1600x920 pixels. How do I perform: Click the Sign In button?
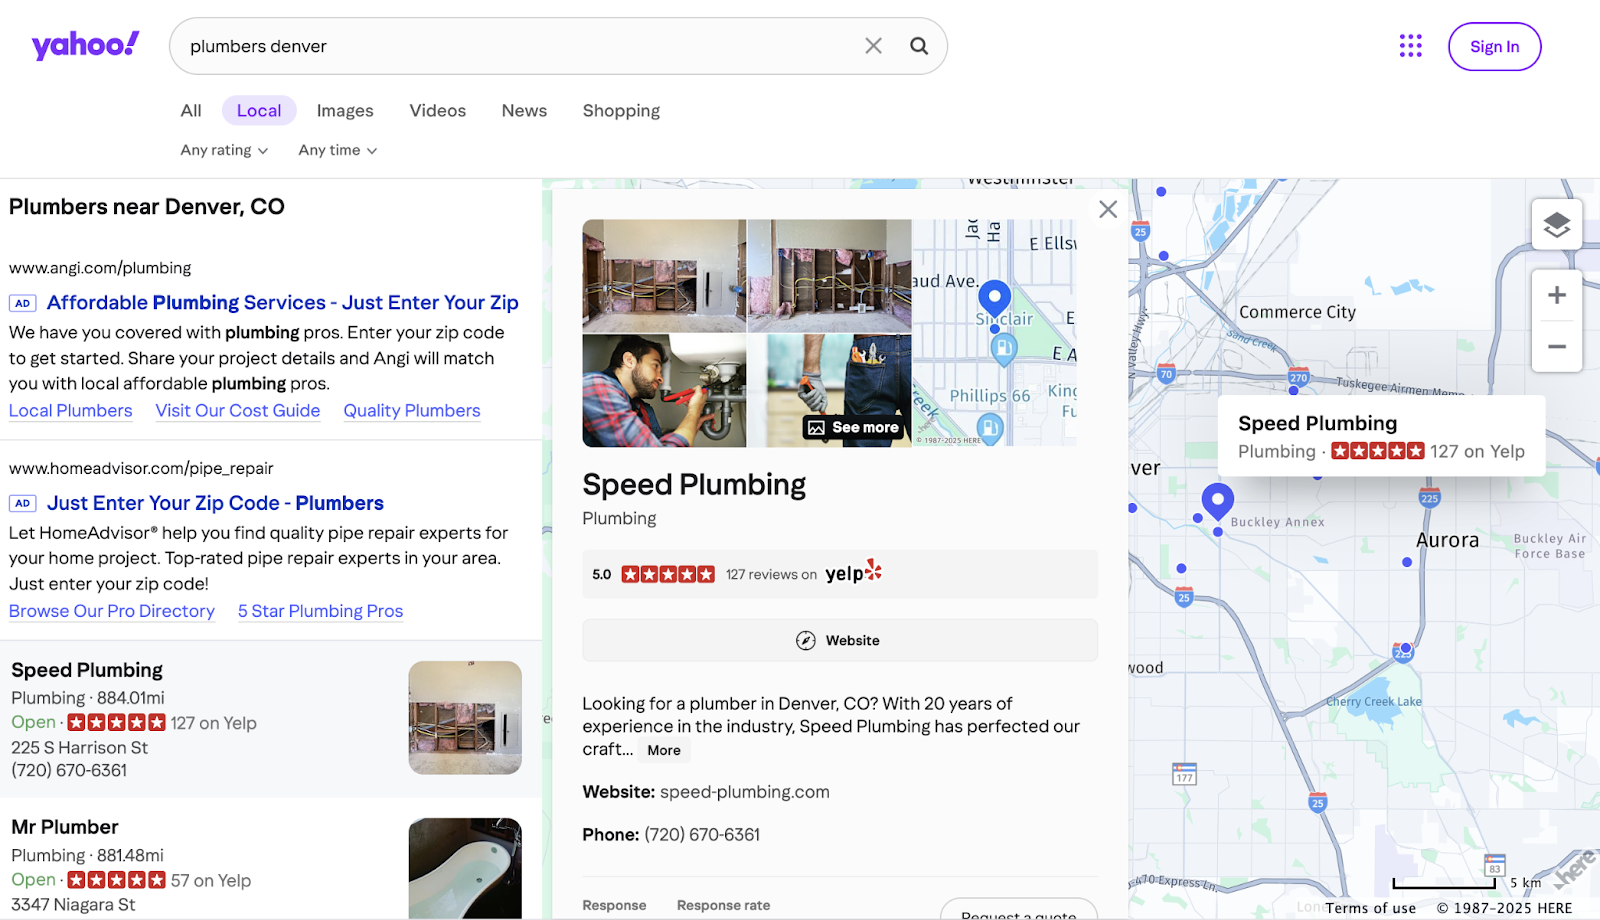click(1494, 46)
